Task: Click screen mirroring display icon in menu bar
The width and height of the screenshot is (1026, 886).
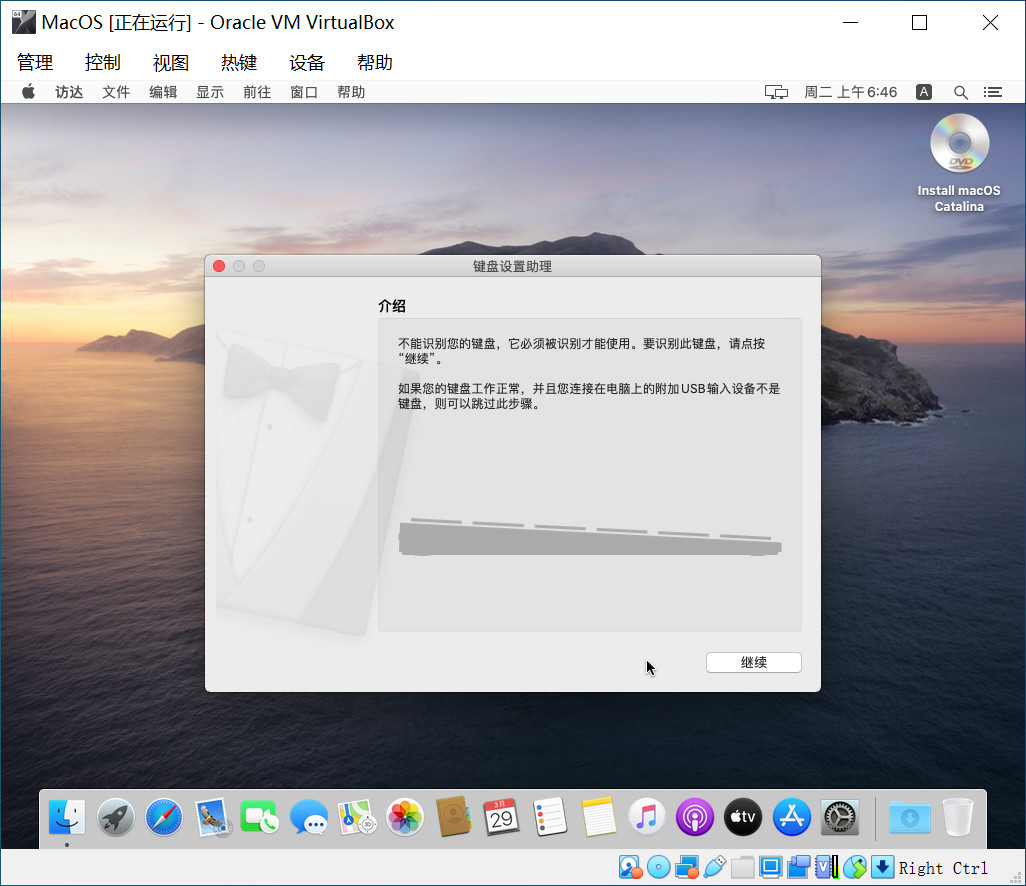Action: pyautogui.click(x=776, y=92)
